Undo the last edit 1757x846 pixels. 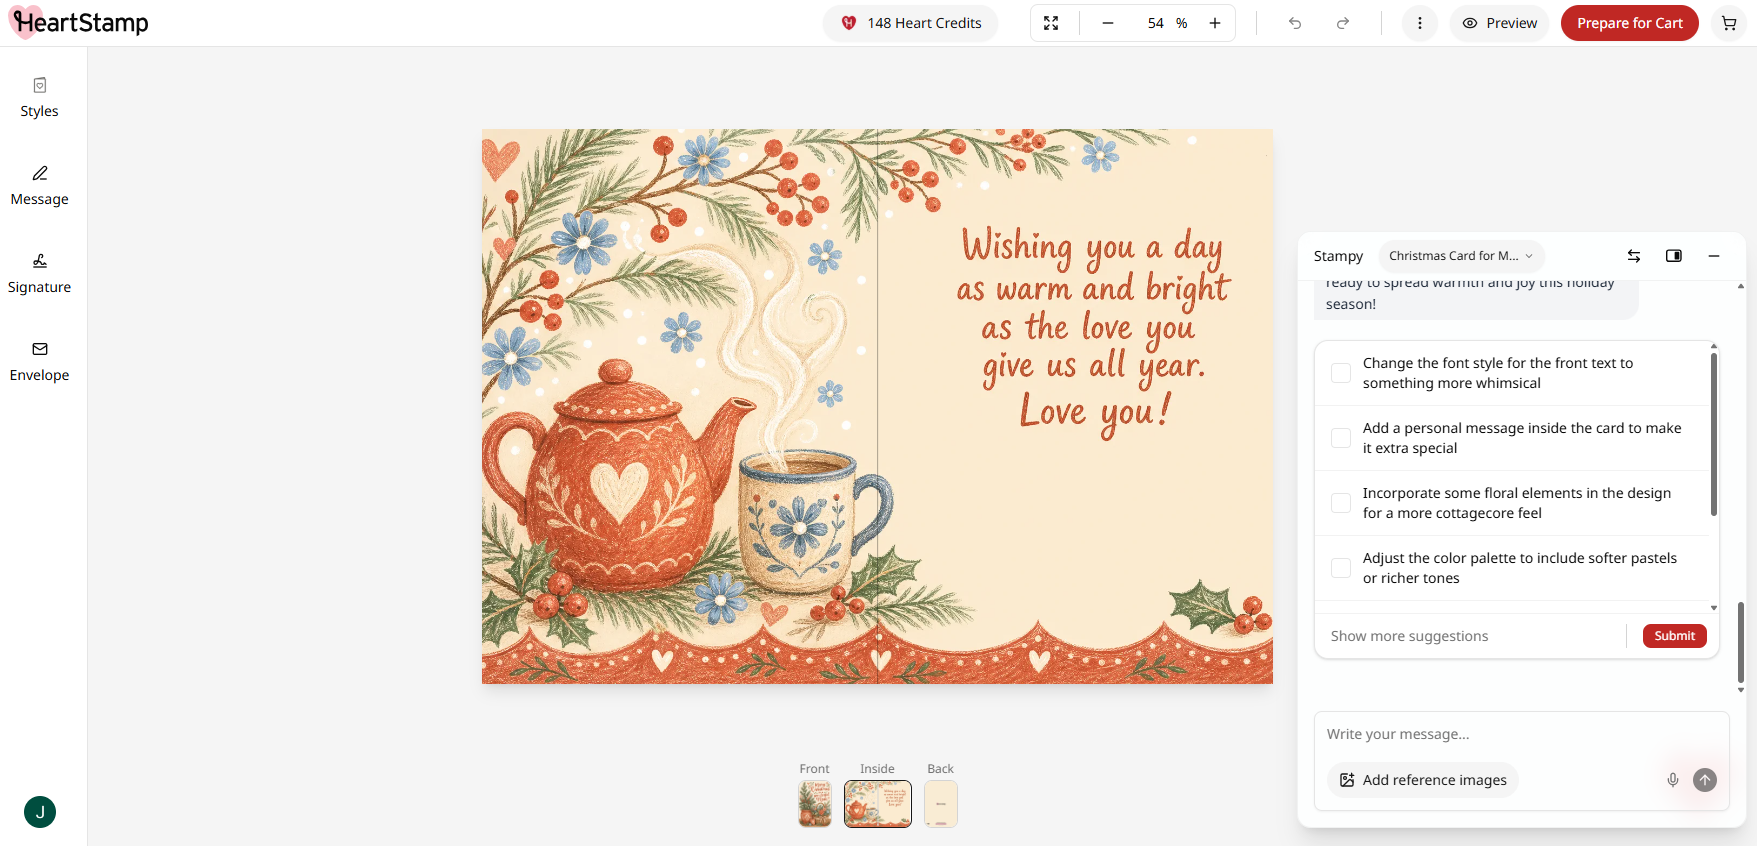click(1295, 23)
